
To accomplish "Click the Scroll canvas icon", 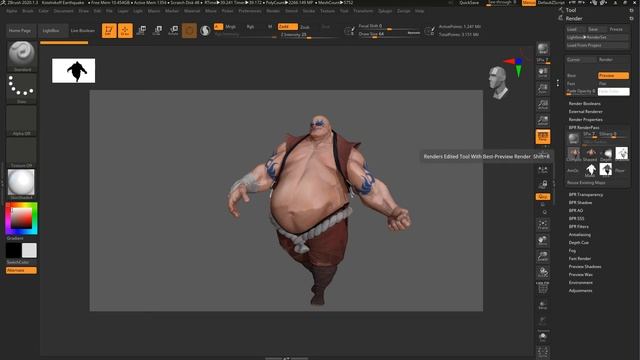I will pos(543,73).
